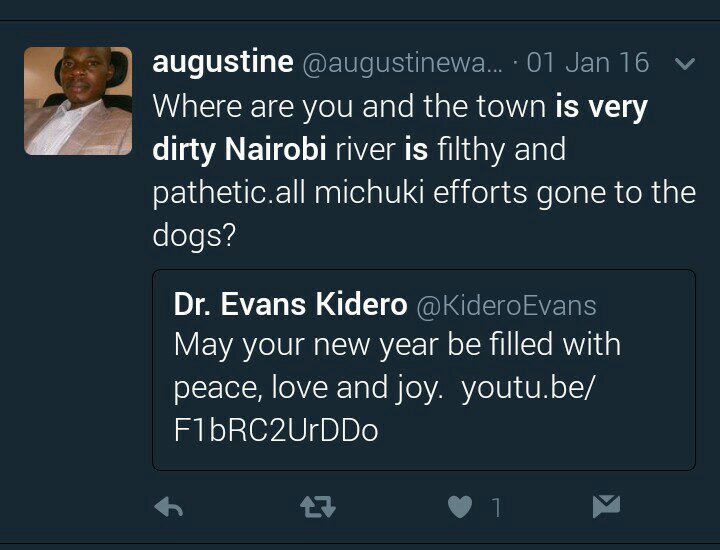Image resolution: width=720 pixels, height=550 pixels.
Task: Open augustine's profile photo
Action: coord(78,101)
